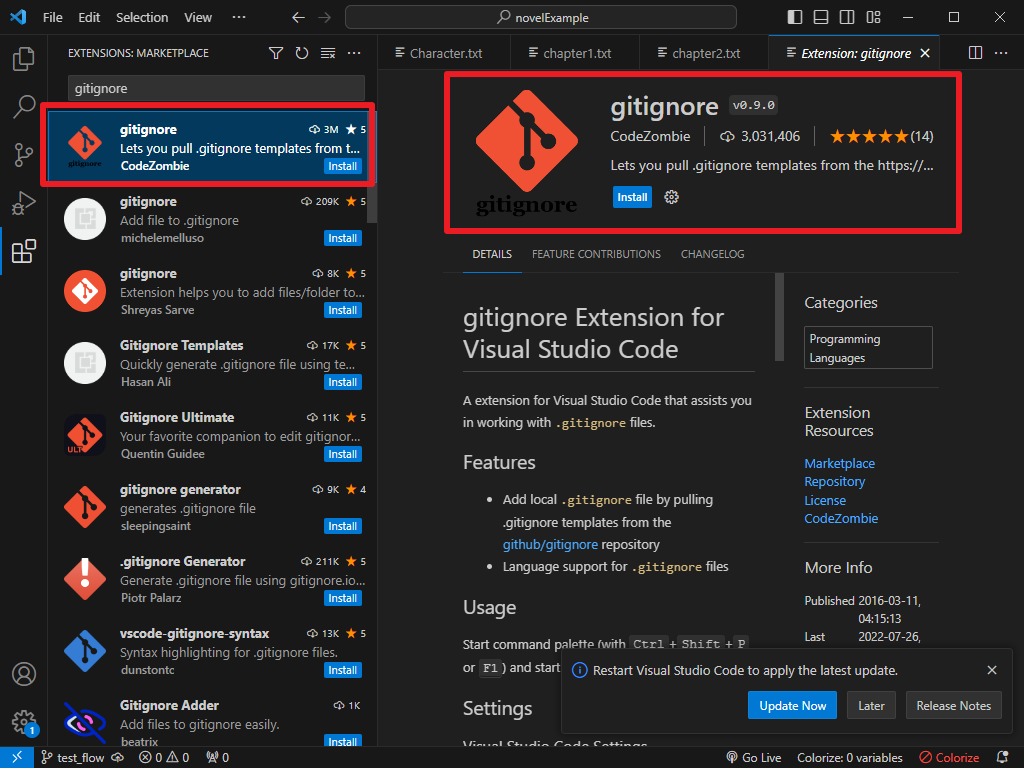Open the remote window indicator in the status bar
Viewport: 1024px width, 768px height.
point(17,758)
